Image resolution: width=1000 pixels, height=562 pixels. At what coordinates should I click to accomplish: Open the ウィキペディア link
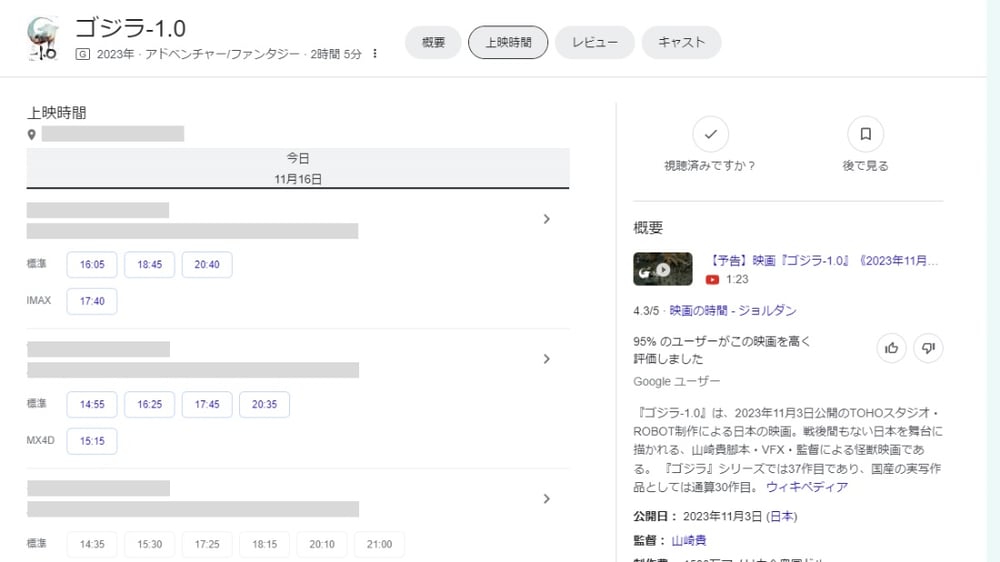tap(807, 487)
